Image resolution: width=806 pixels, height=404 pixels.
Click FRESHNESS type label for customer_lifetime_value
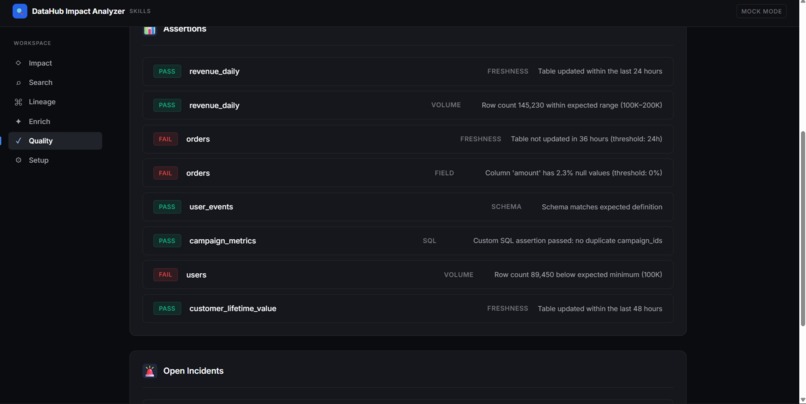click(x=507, y=308)
